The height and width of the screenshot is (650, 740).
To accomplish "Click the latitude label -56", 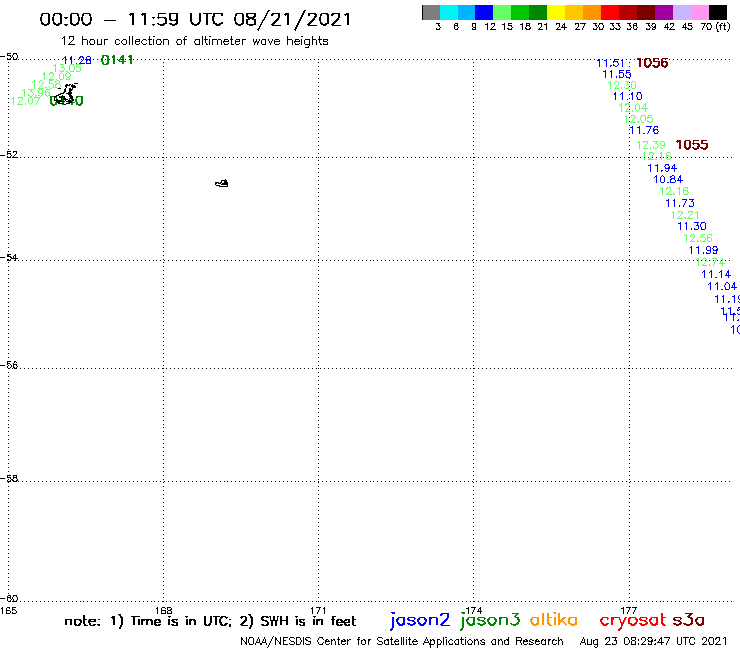I will click(x=9, y=365).
